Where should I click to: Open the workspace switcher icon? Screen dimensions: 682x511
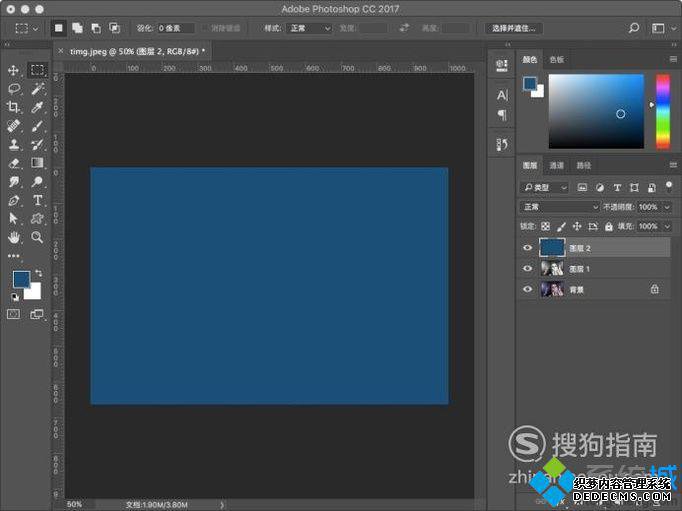point(658,28)
